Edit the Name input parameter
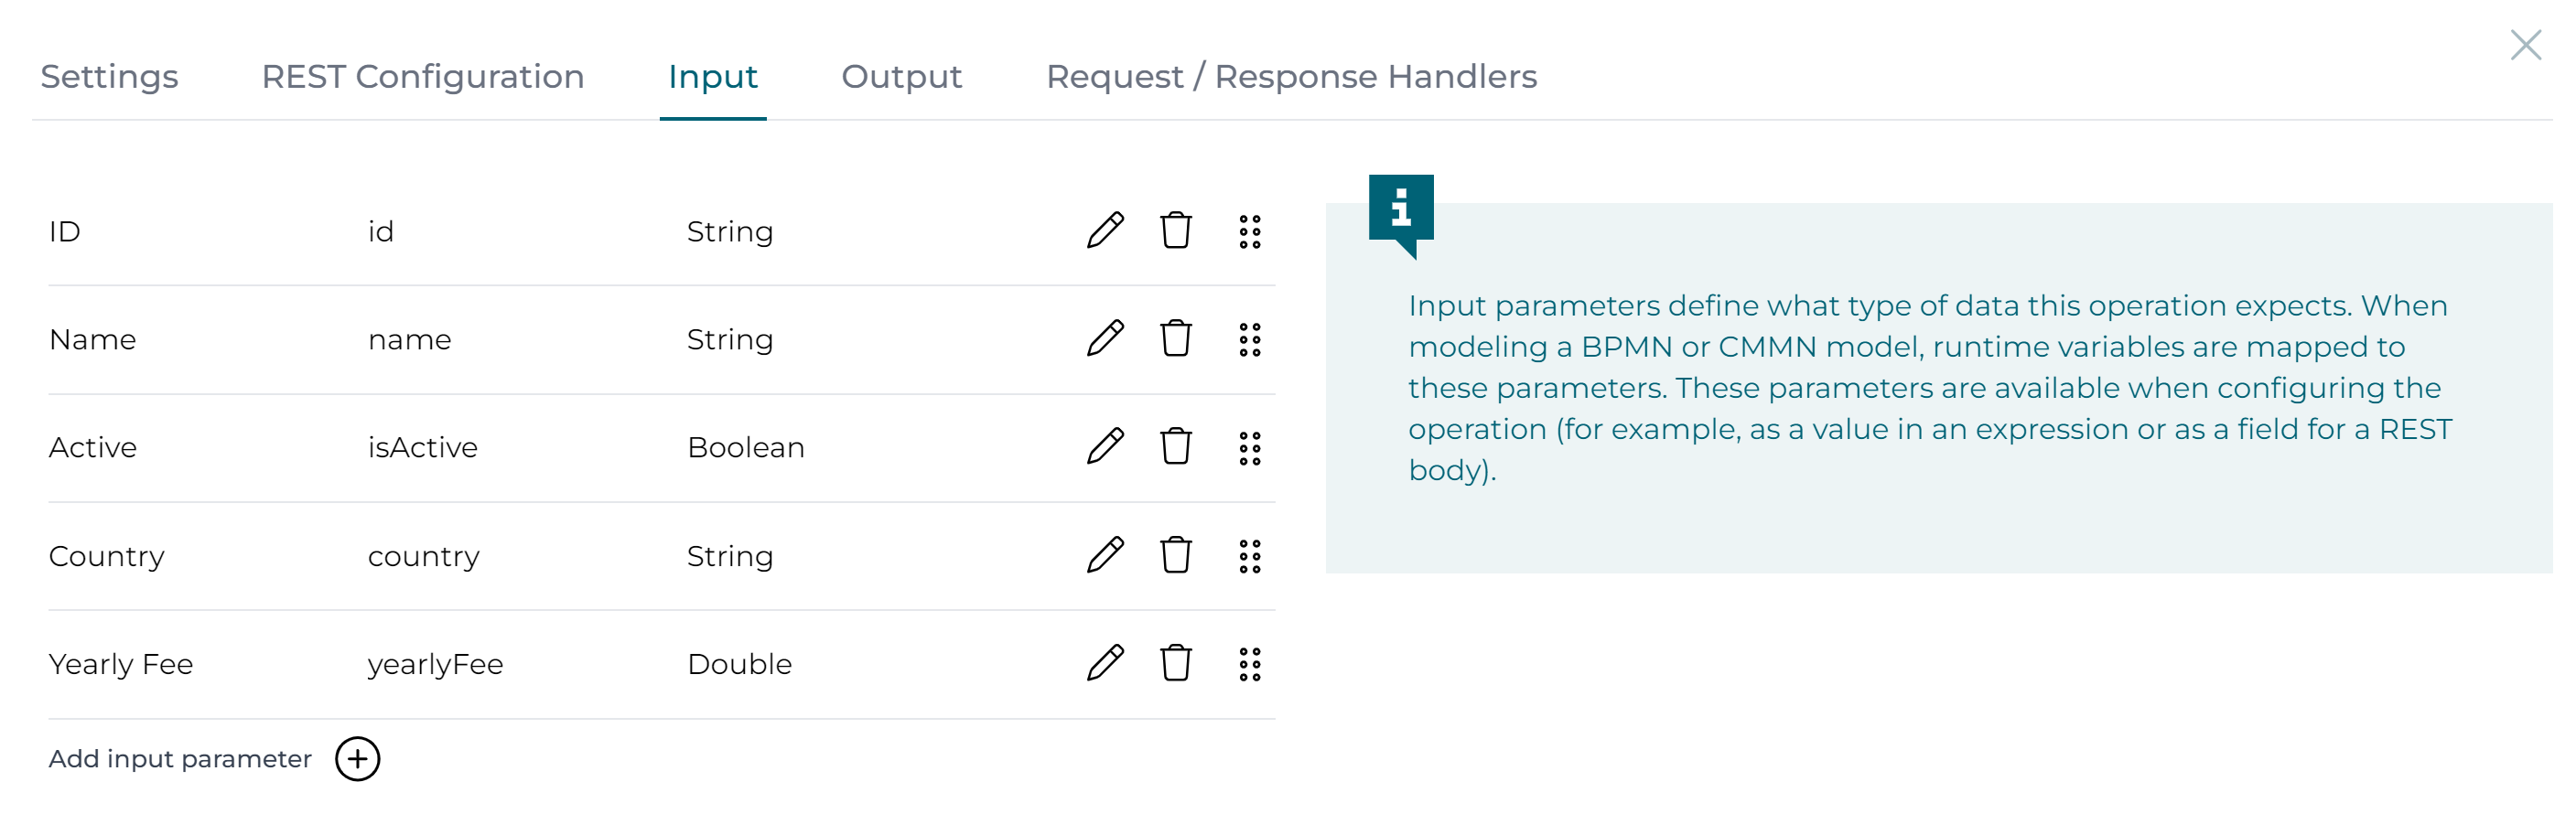Image resolution: width=2576 pixels, height=814 pixels. tap(1104, 339)
